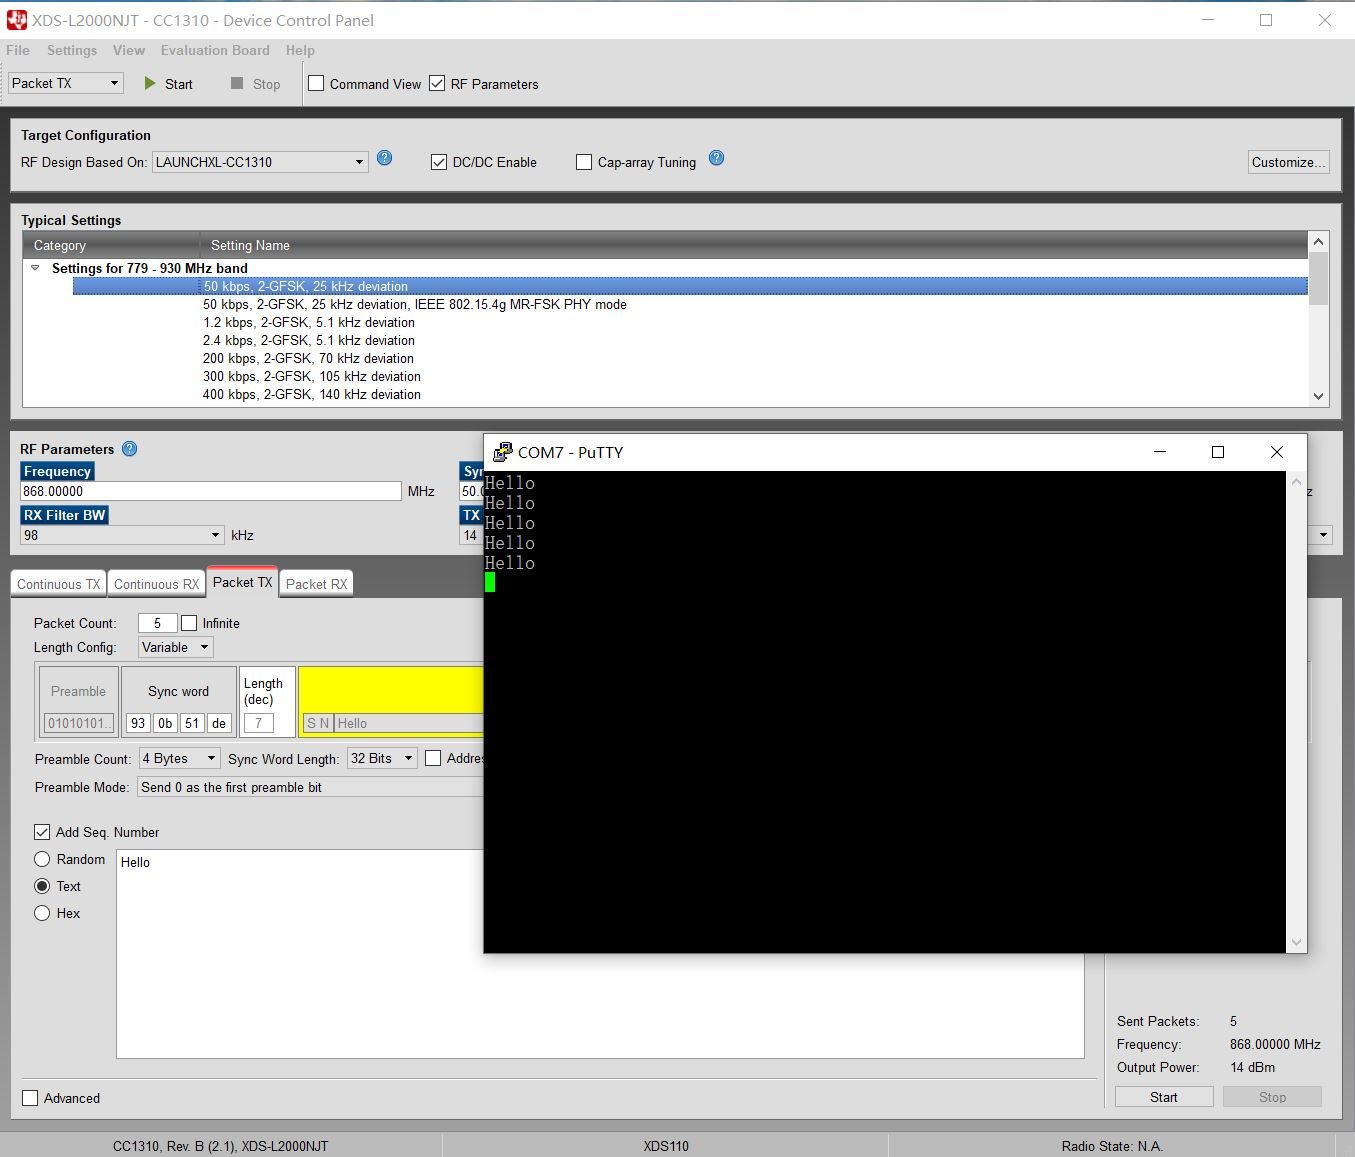This screenshot has height=1157, width=1355.
Task: Enable the Advanced checkbox
Action: coord(30,1098)
